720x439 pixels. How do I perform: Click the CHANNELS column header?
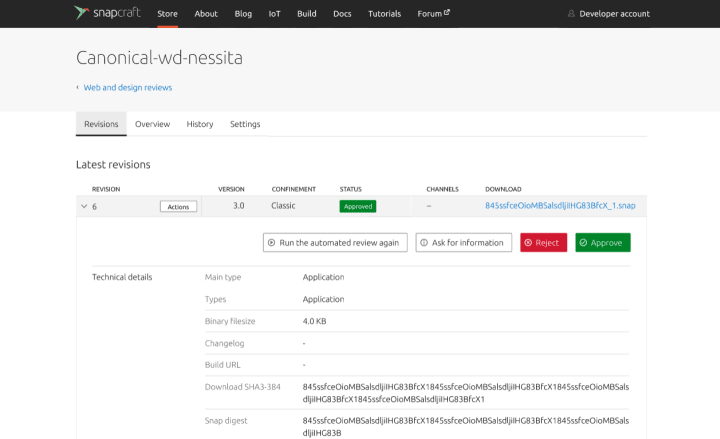coord(442,189)
